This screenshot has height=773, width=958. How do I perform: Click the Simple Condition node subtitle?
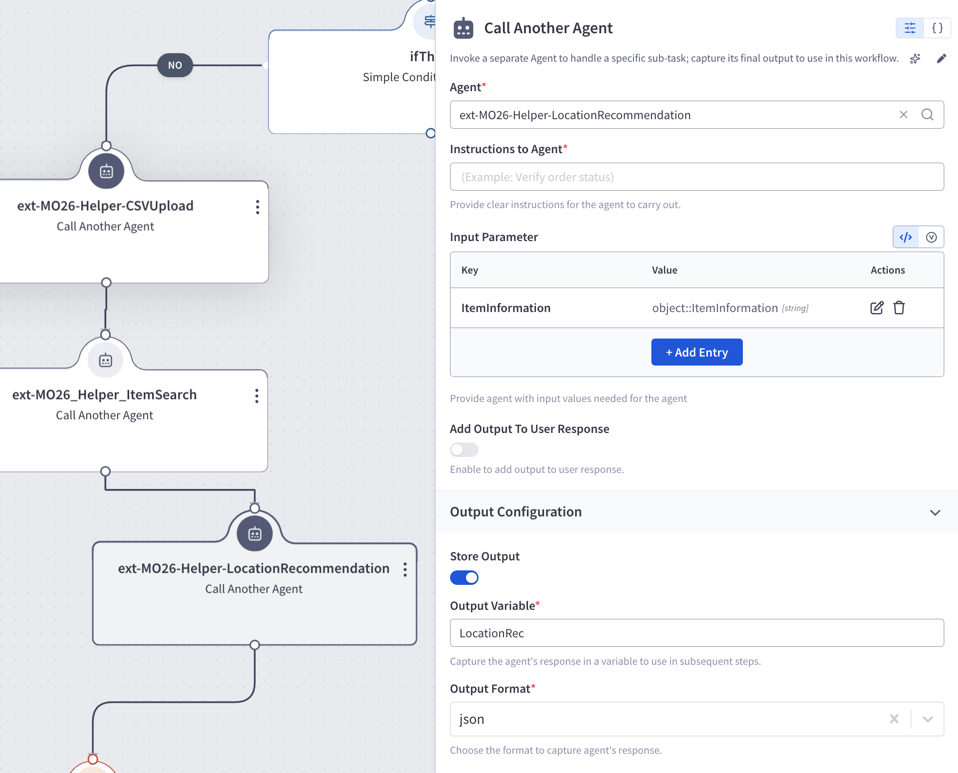(398, 77)
